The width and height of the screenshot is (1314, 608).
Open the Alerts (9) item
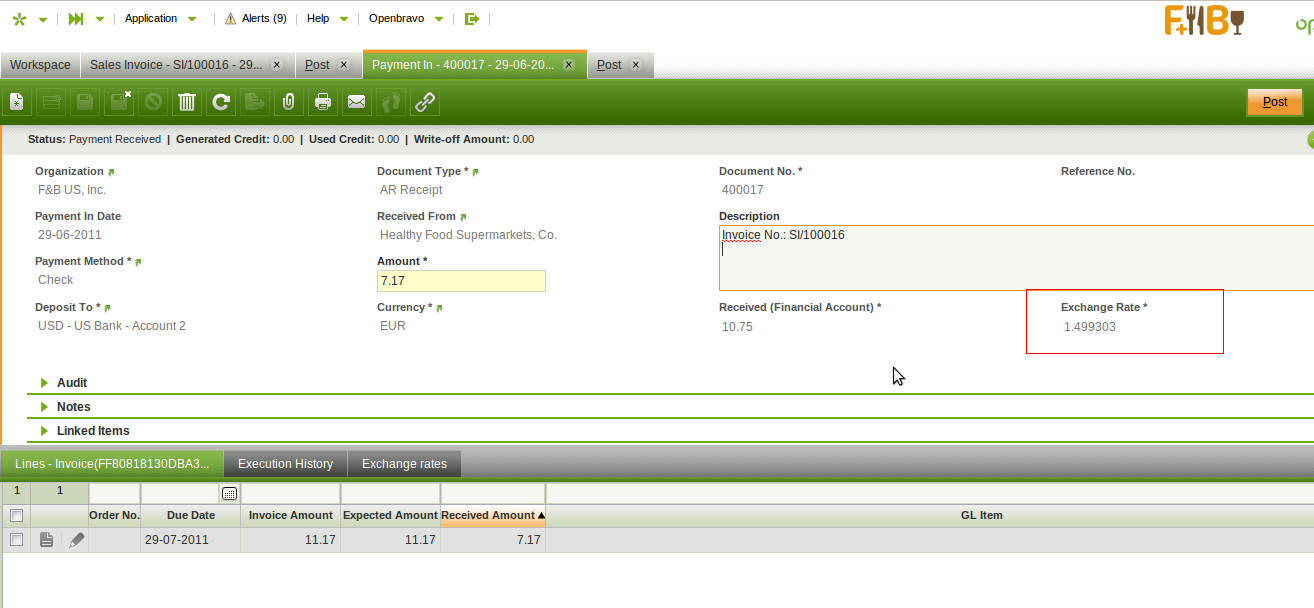264,19
